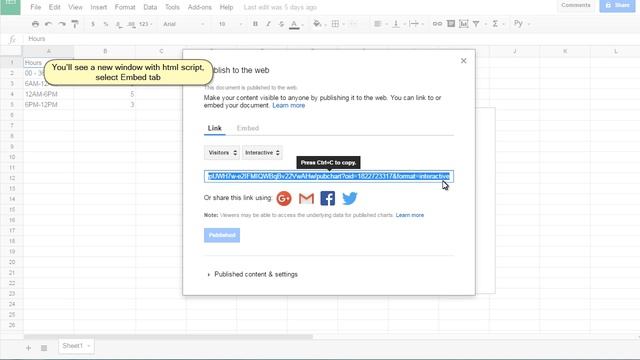640x360 pixels.
Task: Insert a comment via toolbar icon
Action: (x=451, y=24)
